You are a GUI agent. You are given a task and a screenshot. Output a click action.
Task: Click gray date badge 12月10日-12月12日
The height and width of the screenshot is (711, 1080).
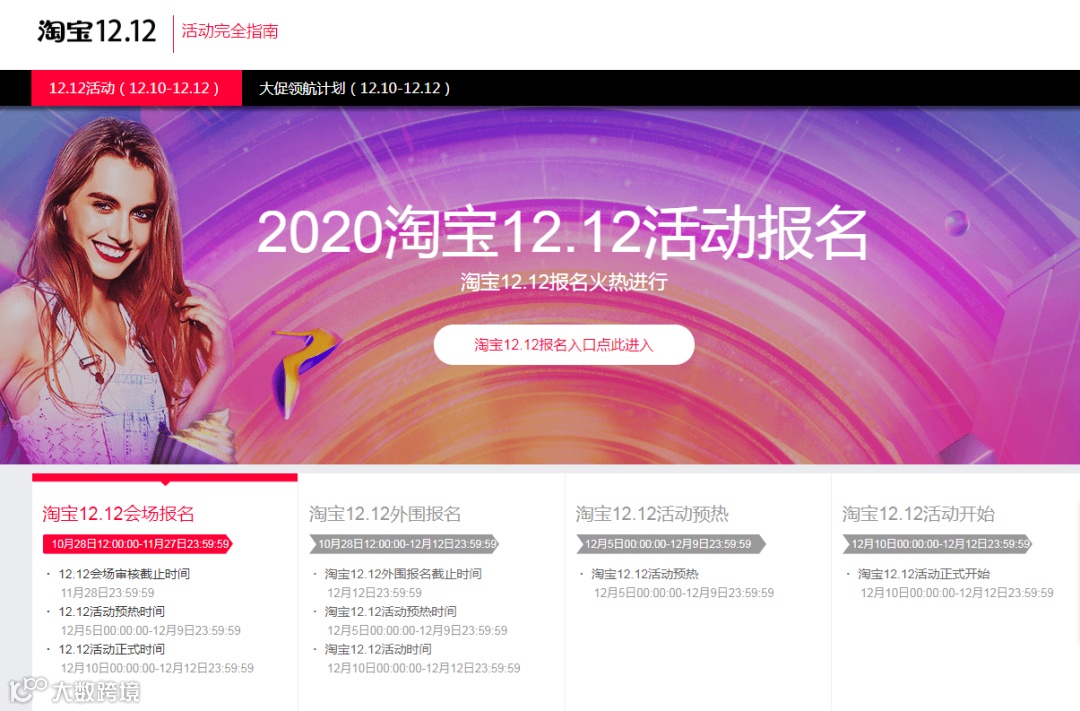pyautogui.click(x=937, y=544)
